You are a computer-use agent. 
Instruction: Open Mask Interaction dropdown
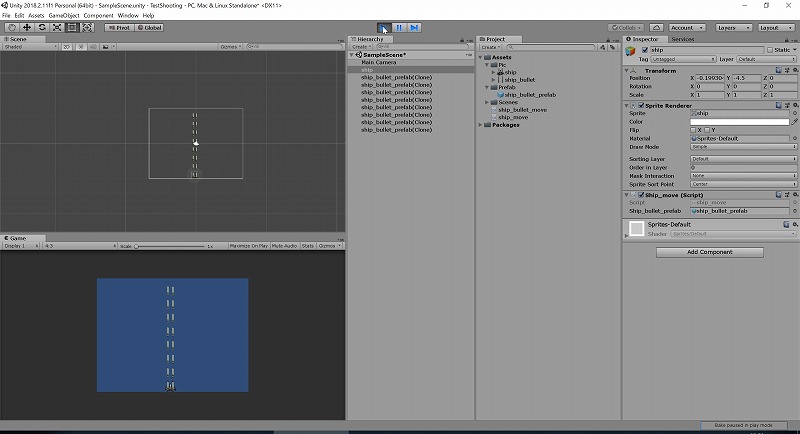tap(743, 176)
